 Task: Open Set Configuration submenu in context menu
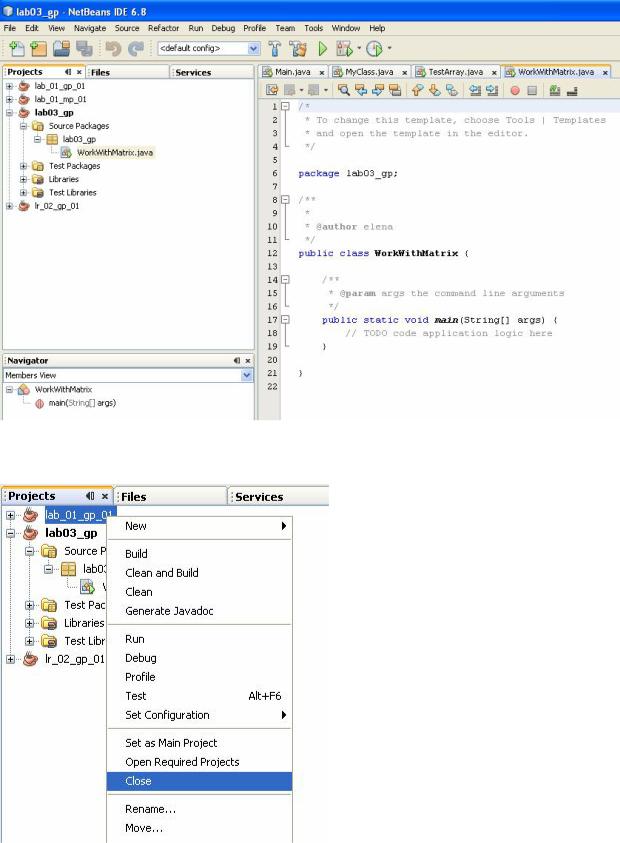pyautogui.click(x=199, y=715)
